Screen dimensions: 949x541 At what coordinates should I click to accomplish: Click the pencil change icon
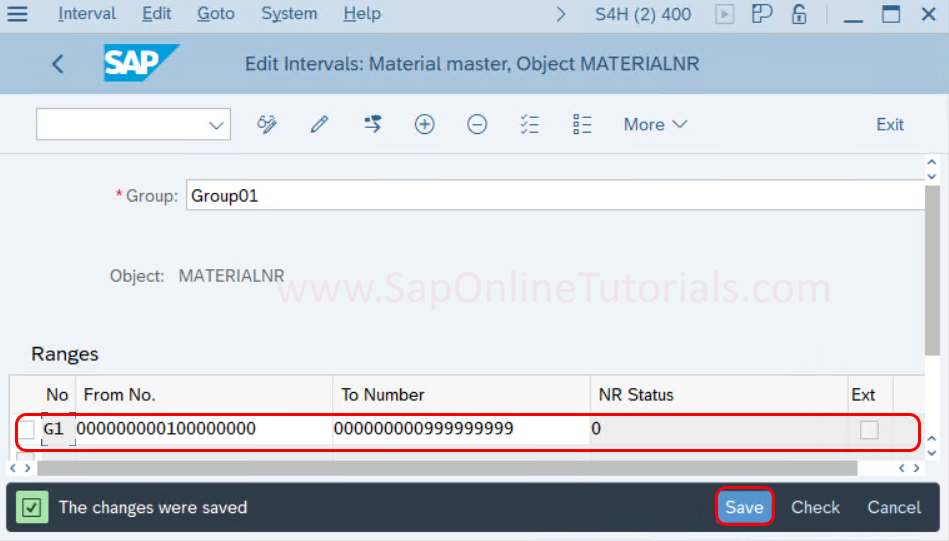click(x=319, y=124)
